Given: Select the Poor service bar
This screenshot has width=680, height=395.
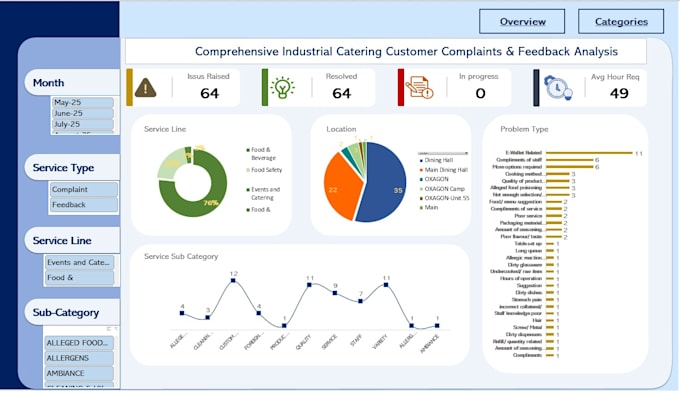Looking at the screenshot, I should click(554, 215).
